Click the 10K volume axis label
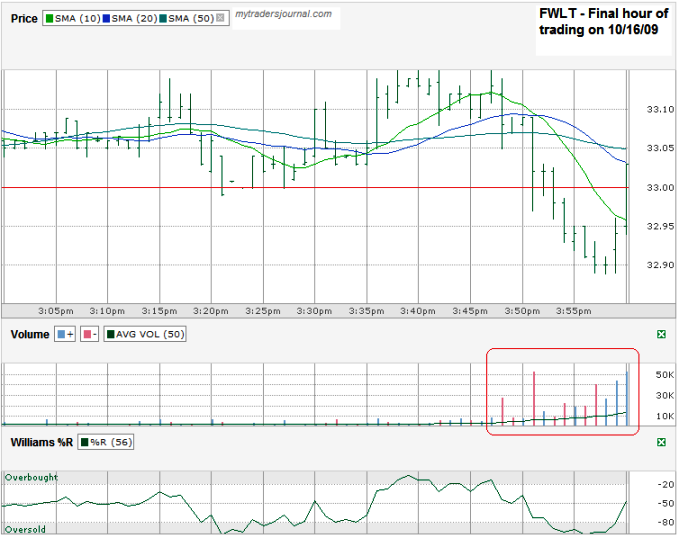This screenshot has height=538, width=679. (x=665, y=416)
